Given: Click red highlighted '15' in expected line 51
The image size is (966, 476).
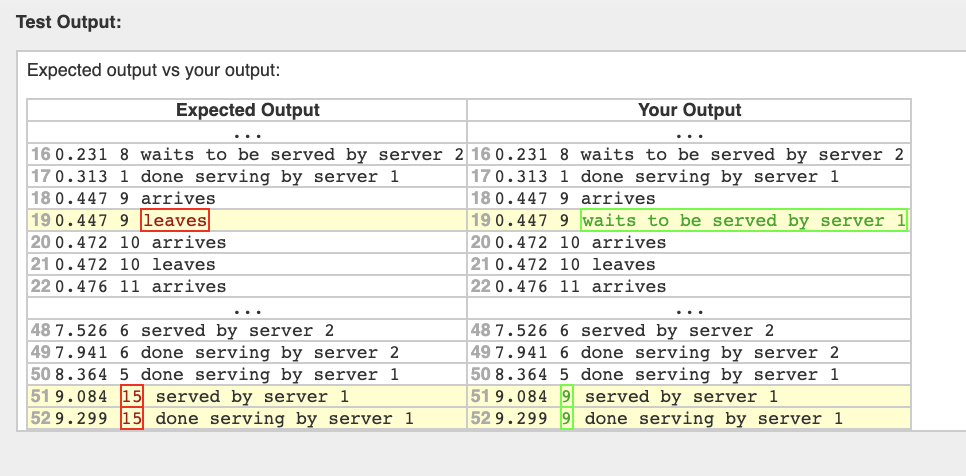Looking at the screenshot, I should tap(132, 397).
